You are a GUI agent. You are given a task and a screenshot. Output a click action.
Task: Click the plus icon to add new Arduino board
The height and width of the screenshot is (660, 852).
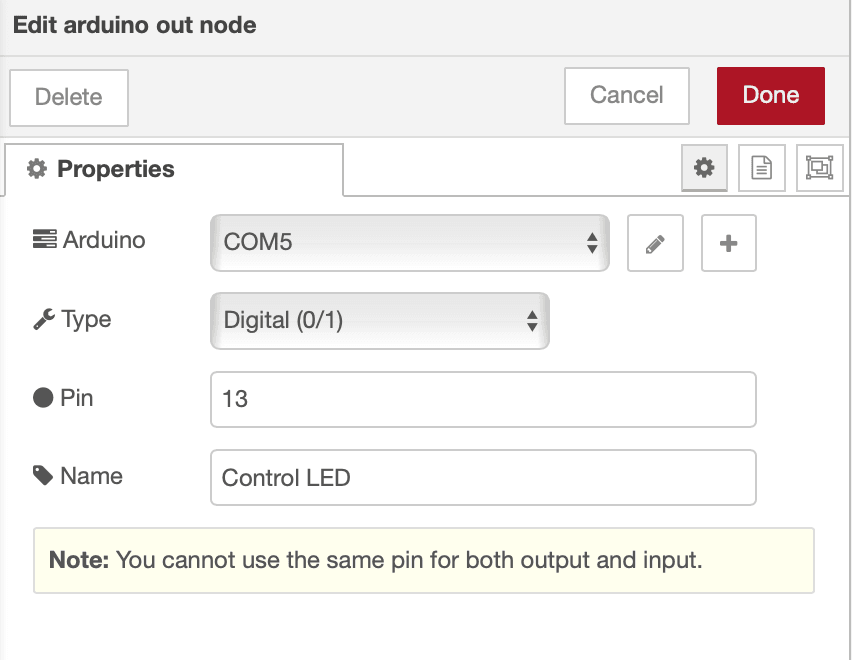[x=728, y=243]
